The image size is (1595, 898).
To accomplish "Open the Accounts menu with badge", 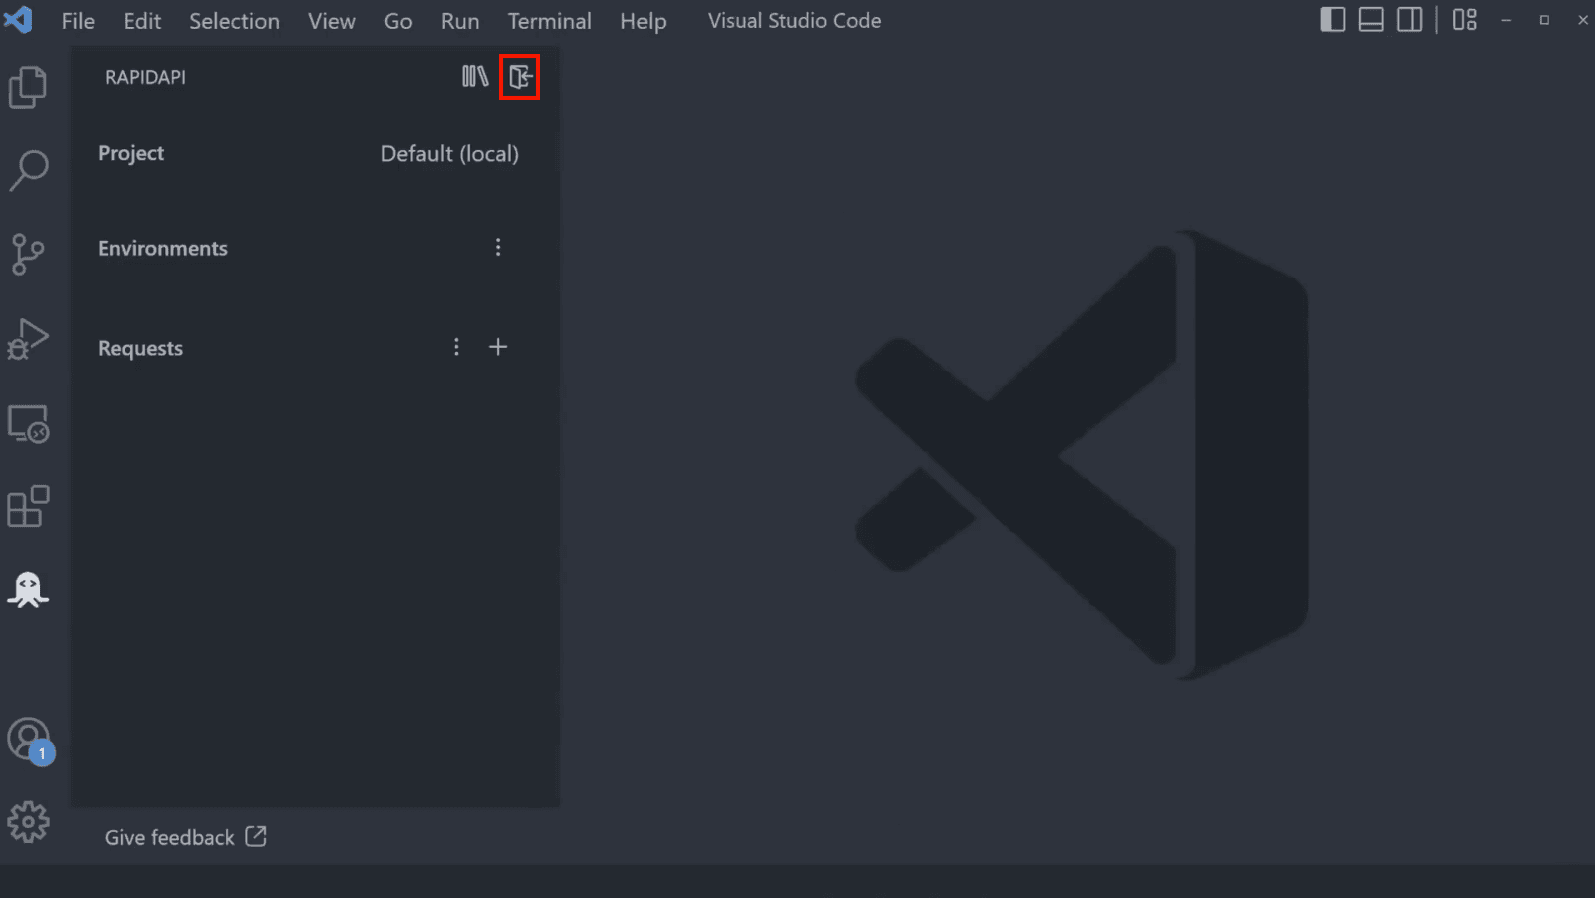I will click(29, 741).
